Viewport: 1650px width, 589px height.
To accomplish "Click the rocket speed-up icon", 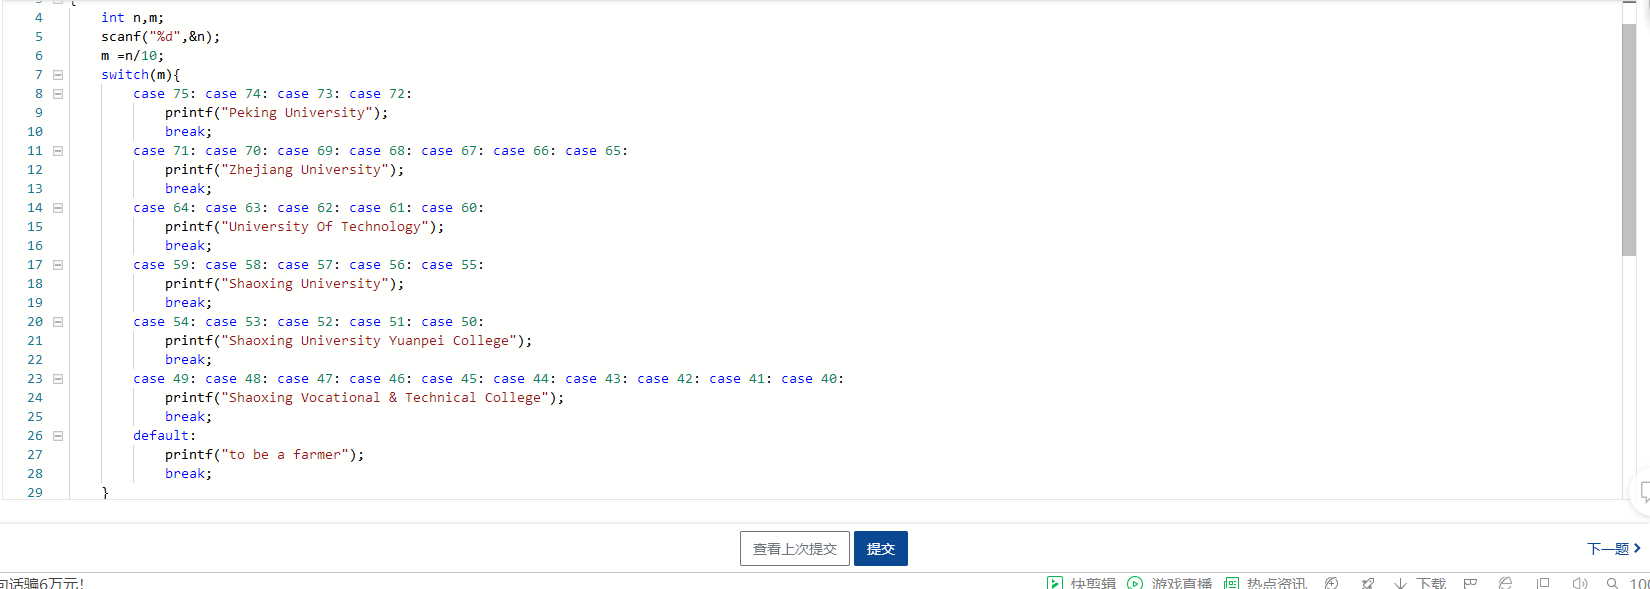I will tap(1368, 583).
